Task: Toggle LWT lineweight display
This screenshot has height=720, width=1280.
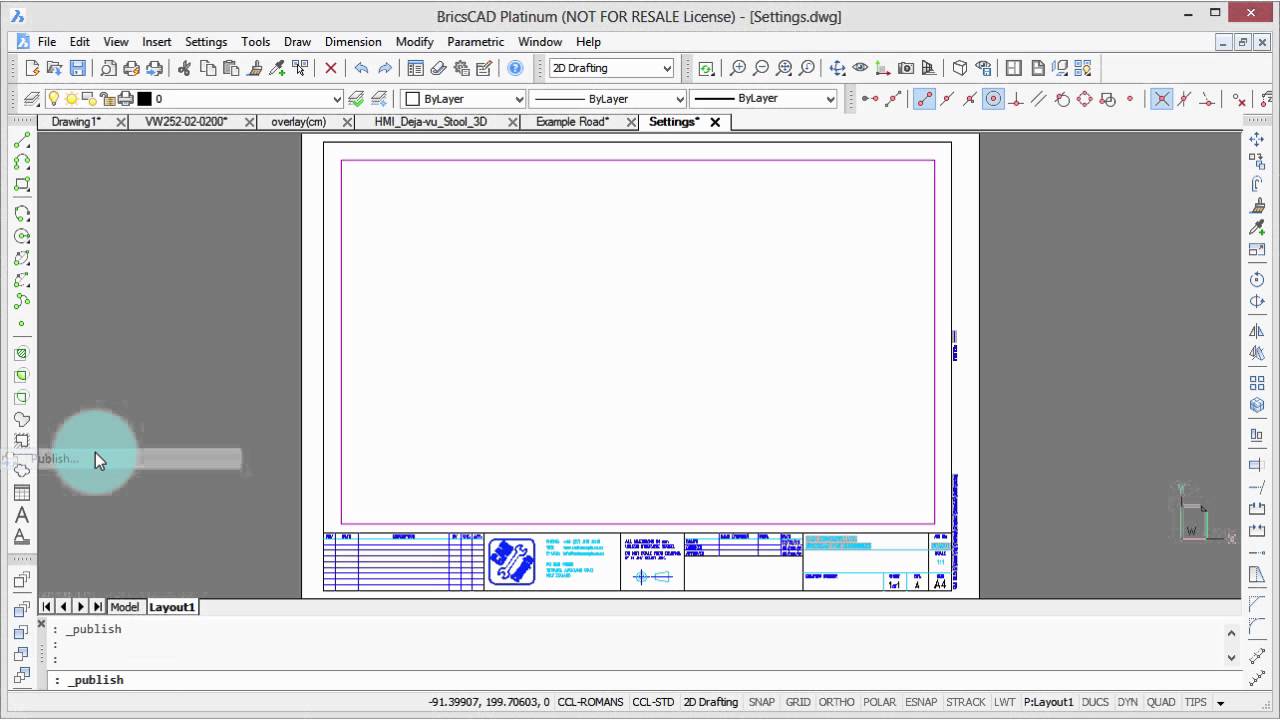Action: pyautogui.click(x=1004, y=702)
